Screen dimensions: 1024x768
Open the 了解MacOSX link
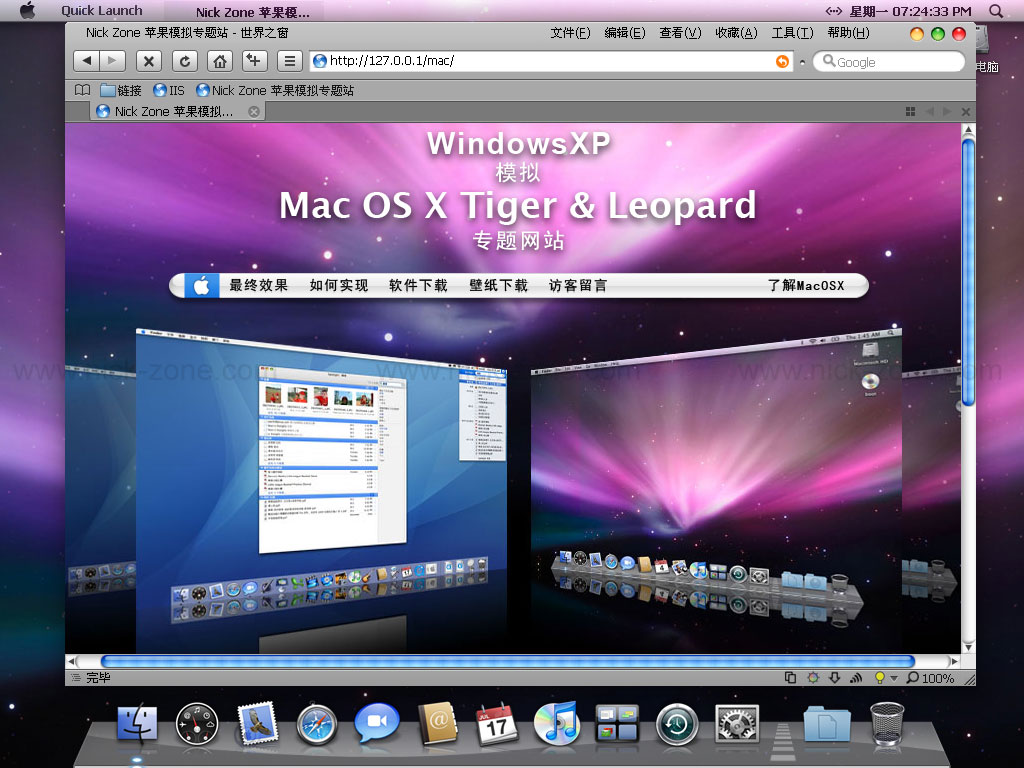click(806, 285)
